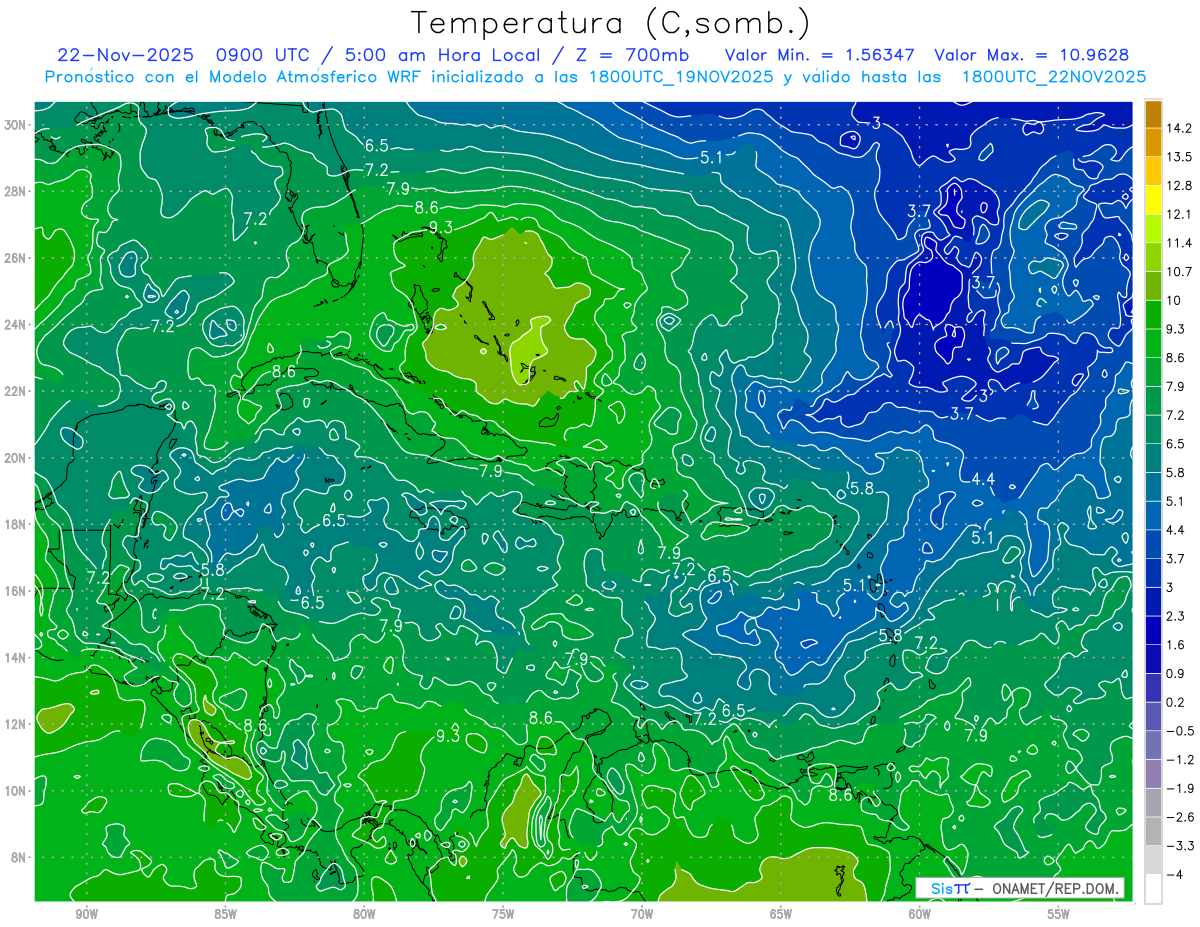Screen dimensions: 1200x927
Task: Pick the orange swatch between 13.5 and 14.2
Action: [1153, 143]
